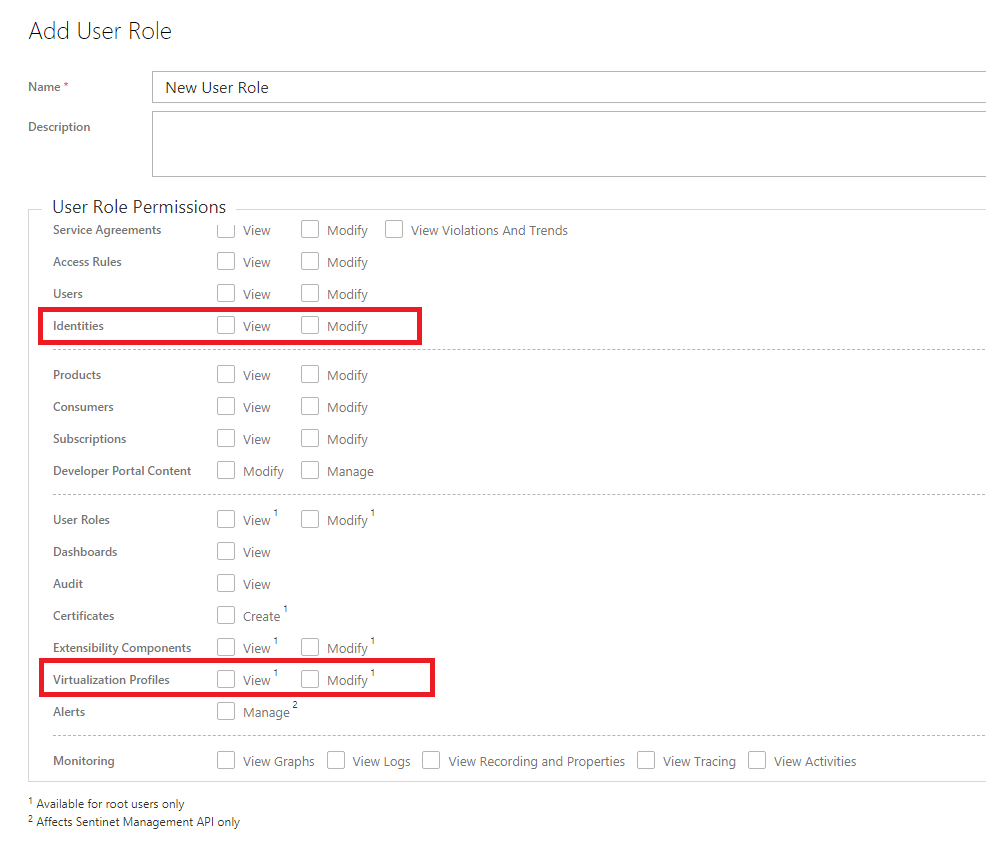Viewport: 986px width, 841px height.
Task: Check View for Products
Action: [x=226, y=375]
